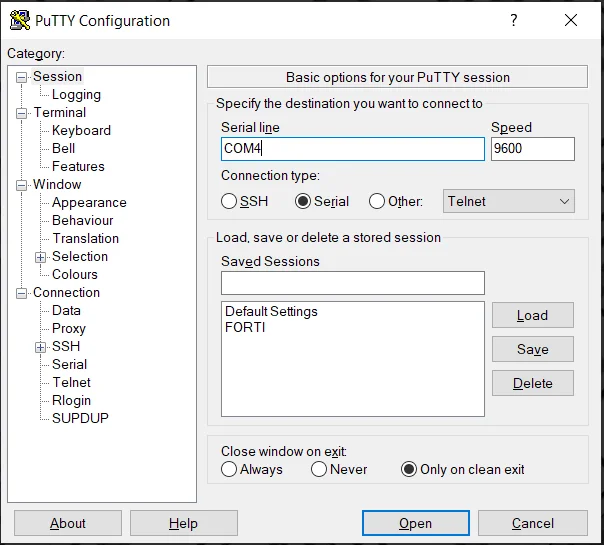Collapse the Session tree node
The image size is (604, 545).
pyautogui.click(x=21, y=77)
